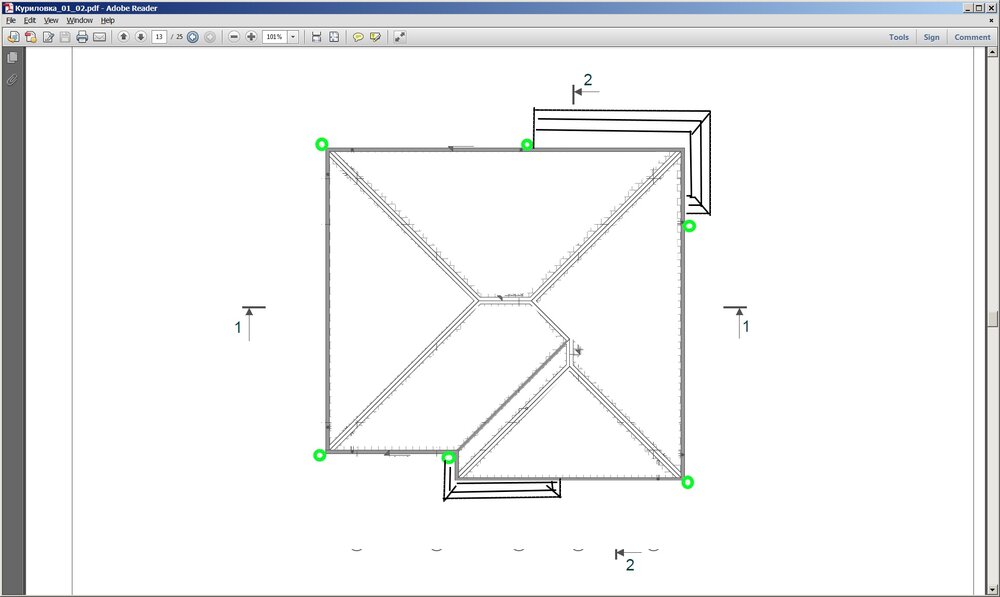Select the highlight text tool icon
Image resolution: width=1000 pixels, height=597 pixels.
(x=375, y=37)
